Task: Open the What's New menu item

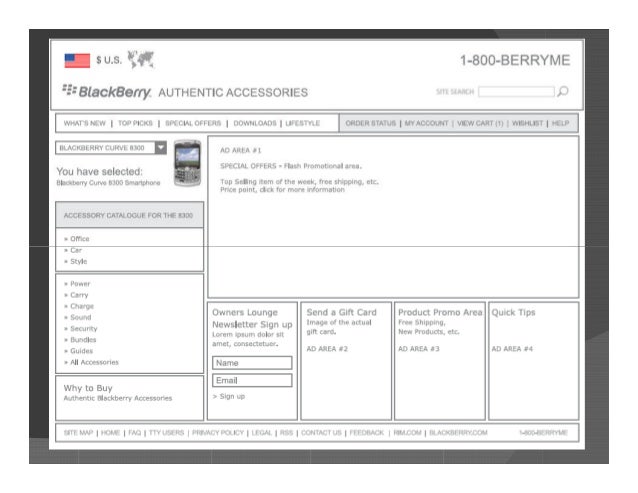Action: click(x=85, y=123)
